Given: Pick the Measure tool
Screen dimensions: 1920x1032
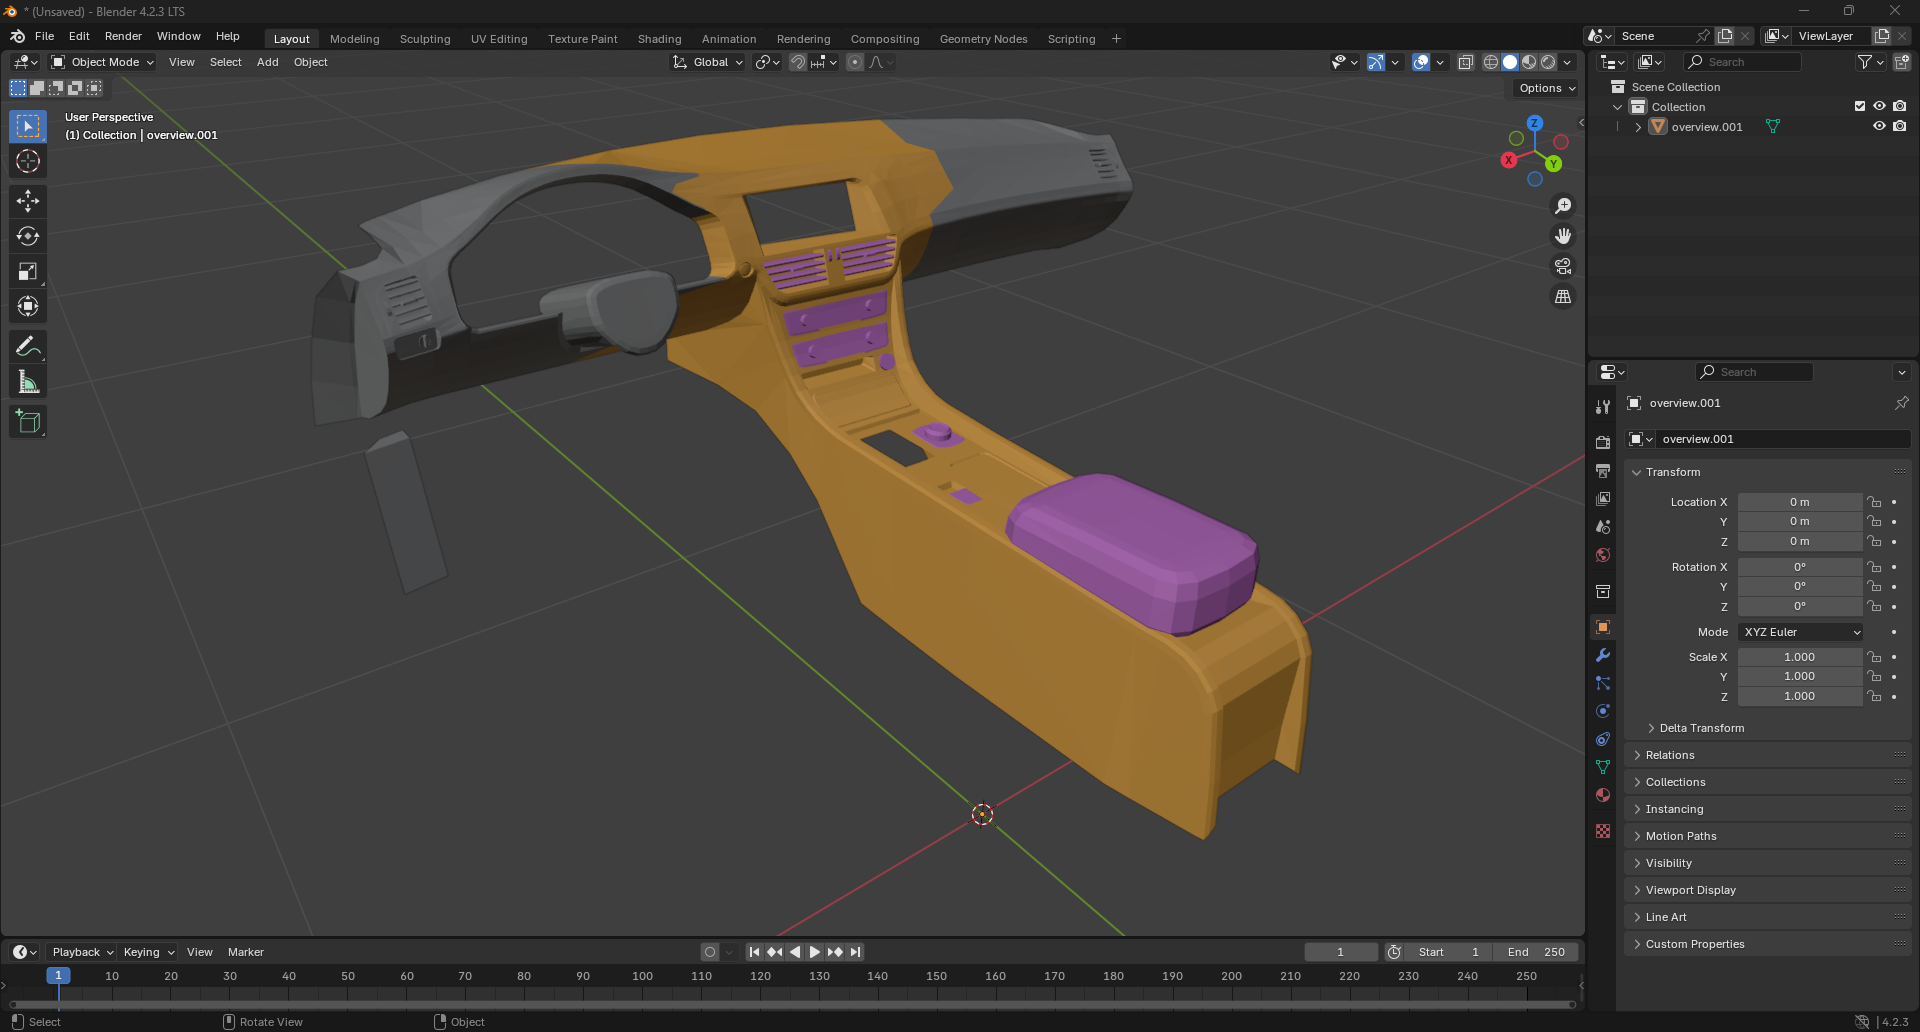Looking at the screenshot, I should [x=28, y=382].
